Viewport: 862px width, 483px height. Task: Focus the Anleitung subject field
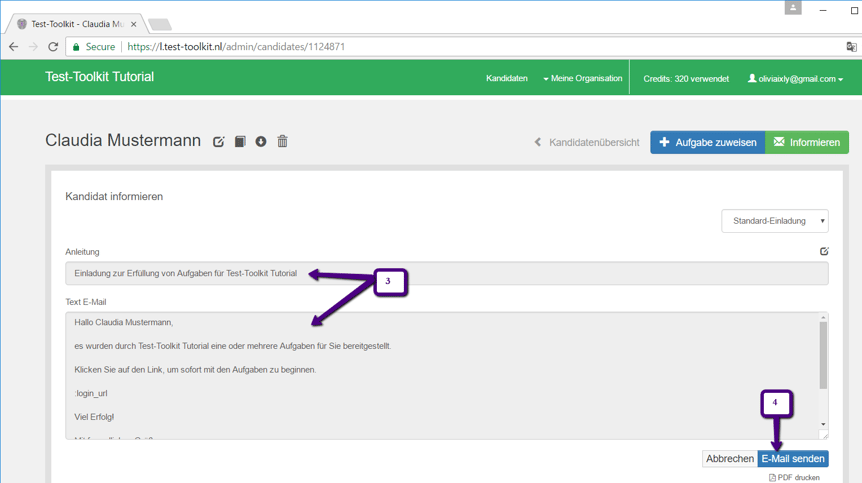[446, 273]
